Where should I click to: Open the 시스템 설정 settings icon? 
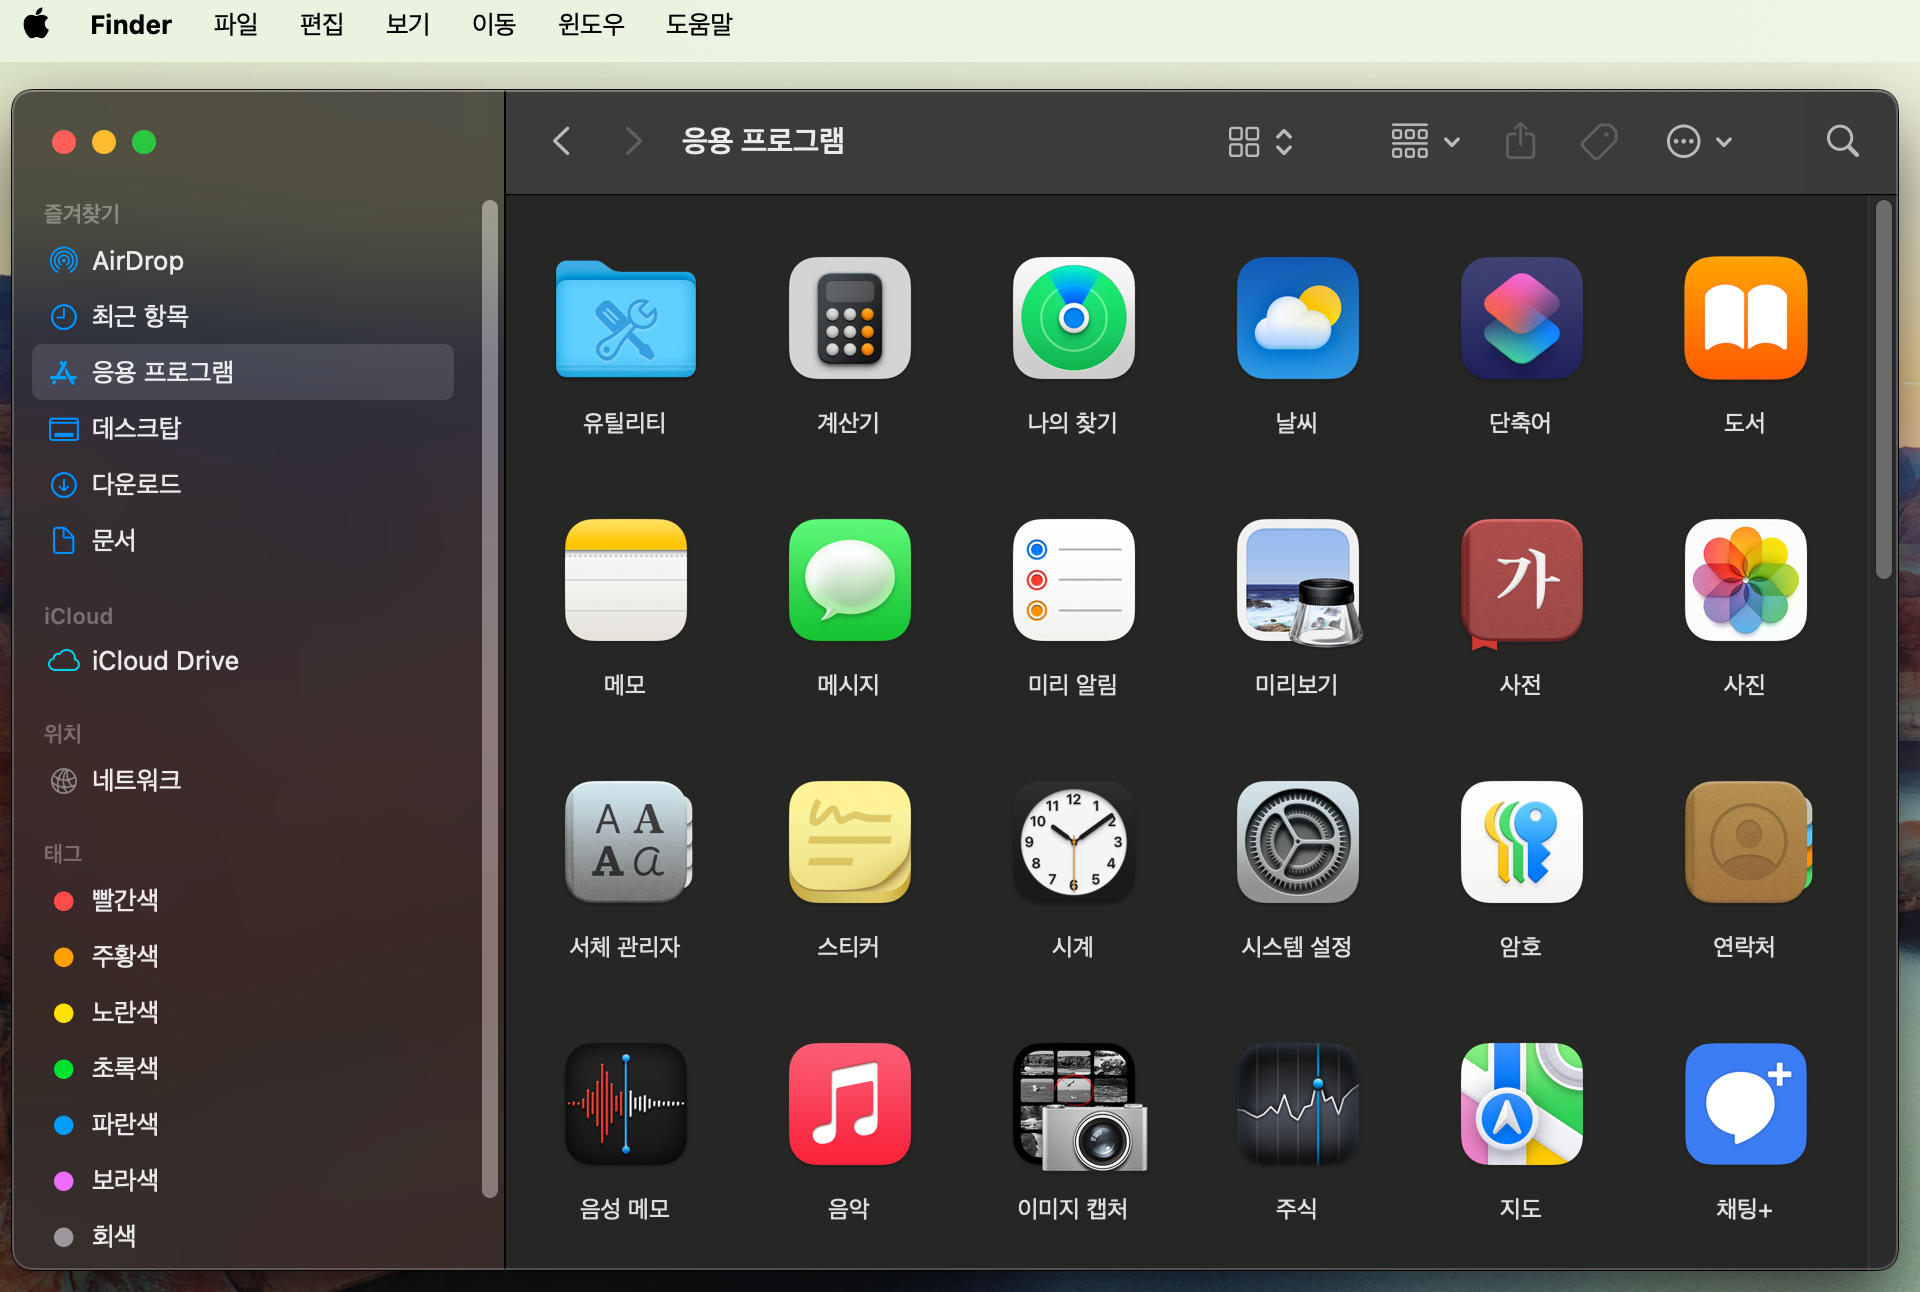coord(1297,843)
